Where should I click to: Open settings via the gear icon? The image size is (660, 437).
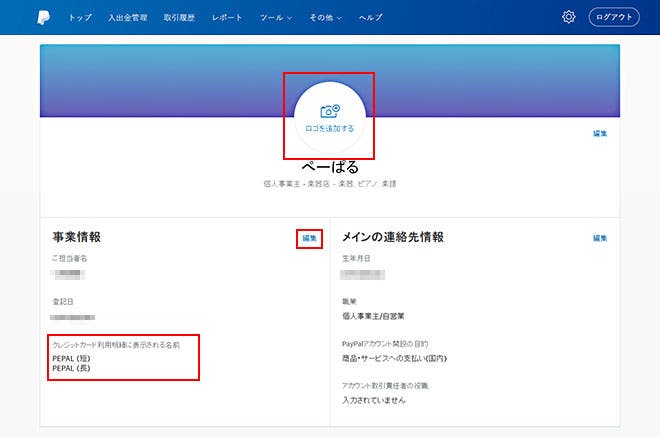[x=569, y=17]
